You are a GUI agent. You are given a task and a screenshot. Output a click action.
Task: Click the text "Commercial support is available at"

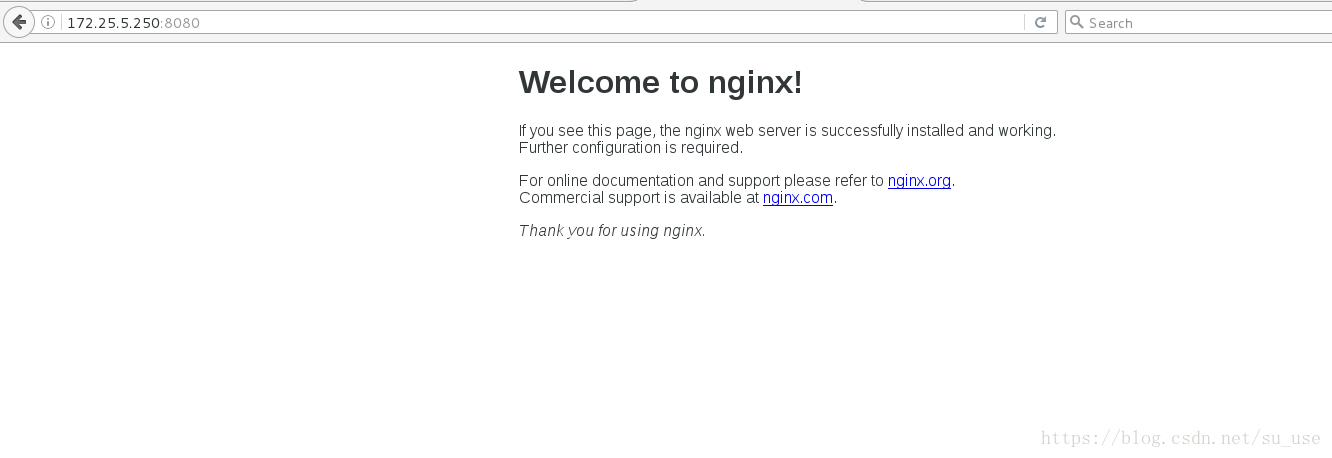point(639,198)
